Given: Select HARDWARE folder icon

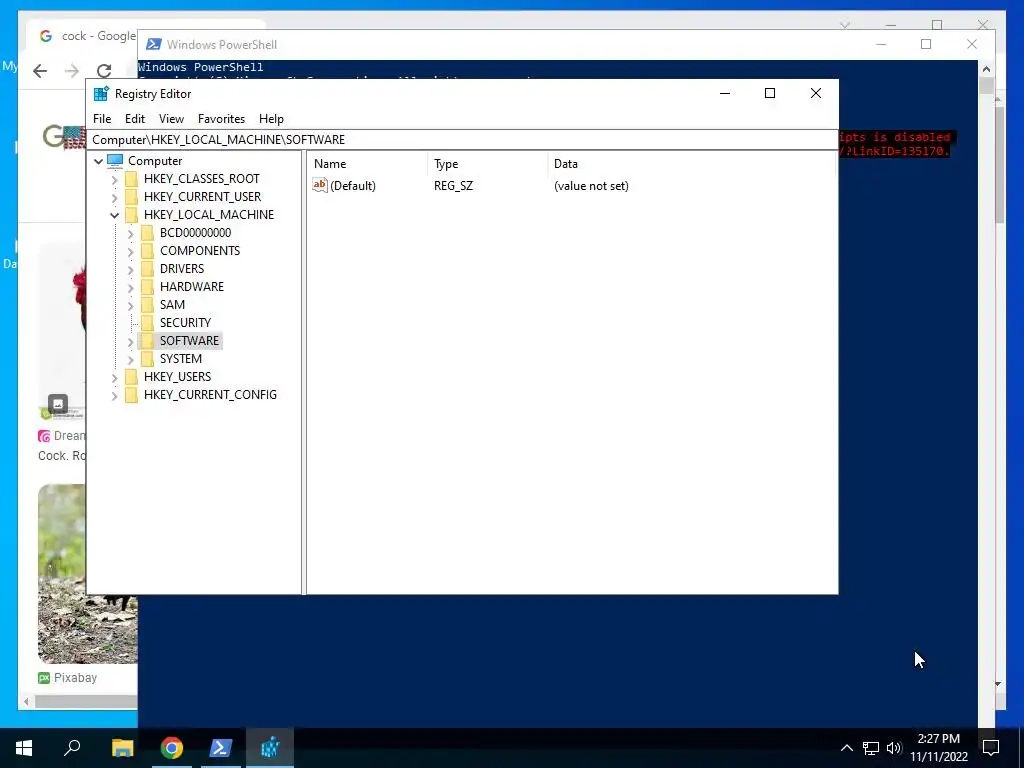Looking at the screenshot, I should [x=148, y=287].
